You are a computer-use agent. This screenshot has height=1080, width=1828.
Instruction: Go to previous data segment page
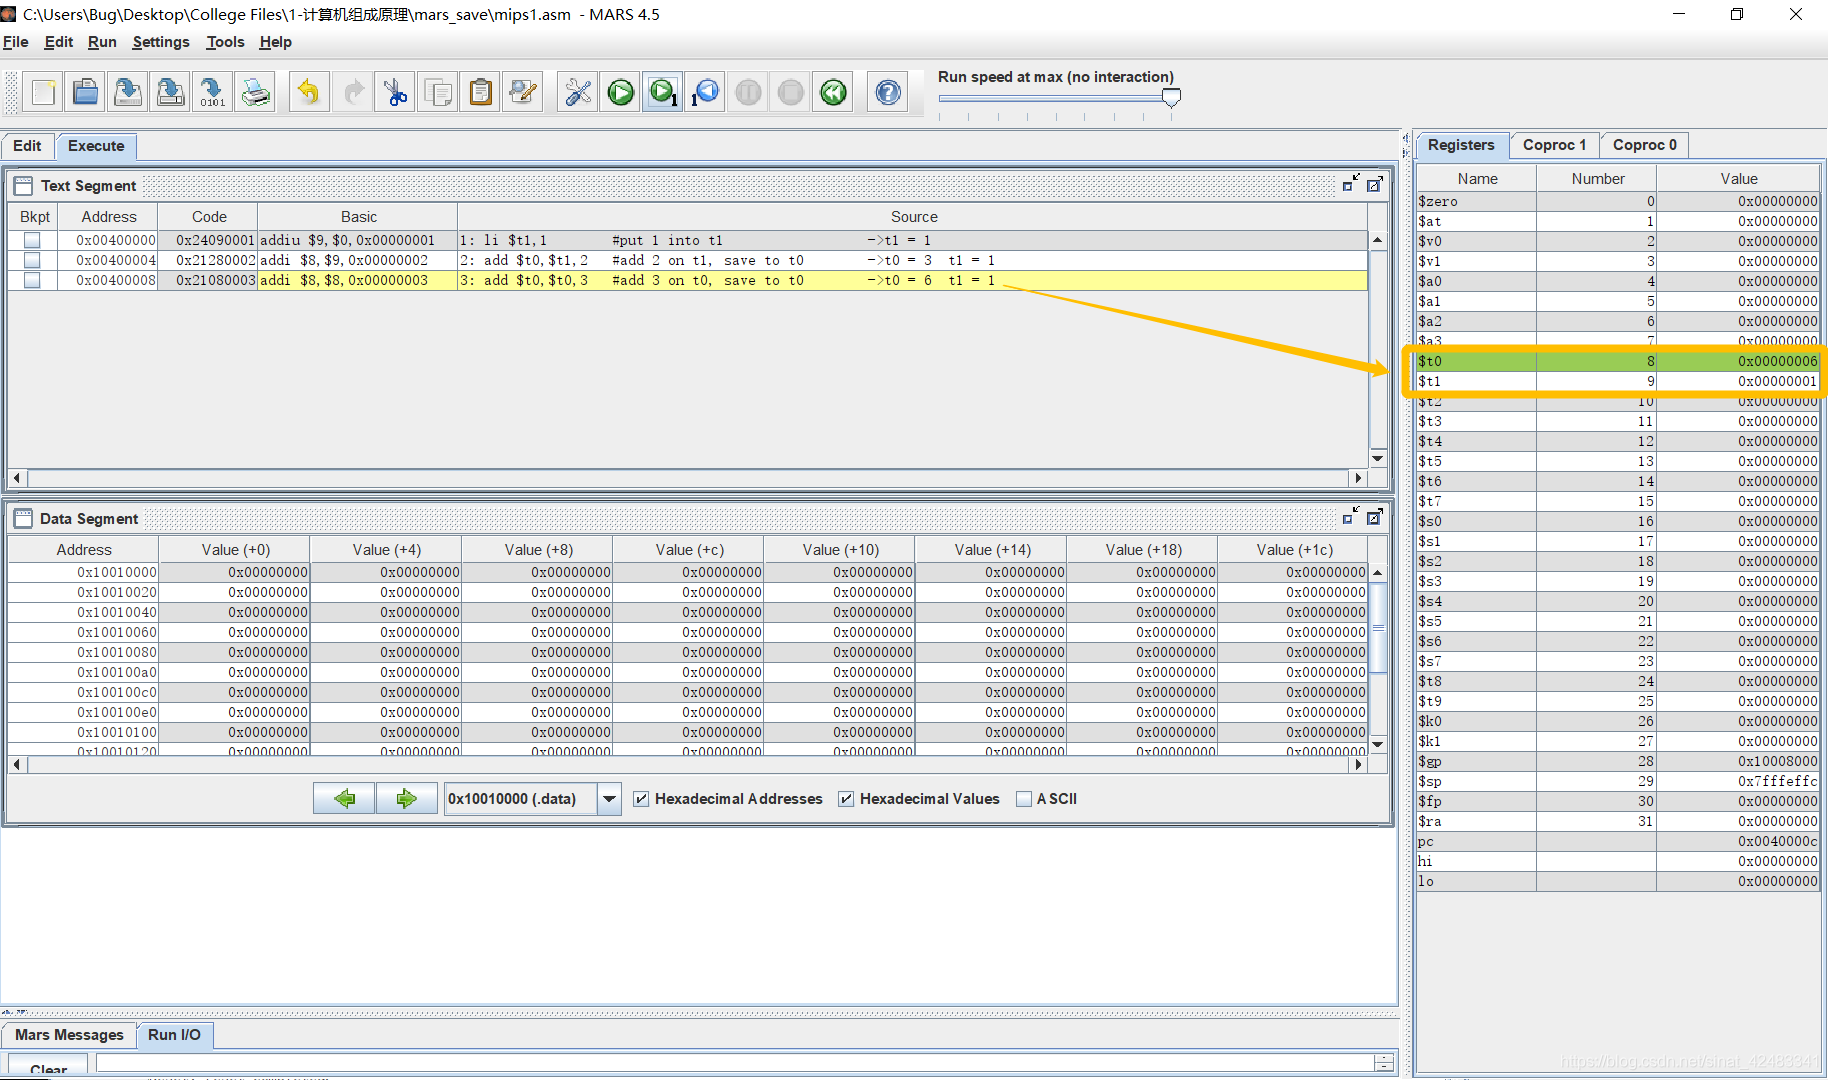(x=344, y=798)
